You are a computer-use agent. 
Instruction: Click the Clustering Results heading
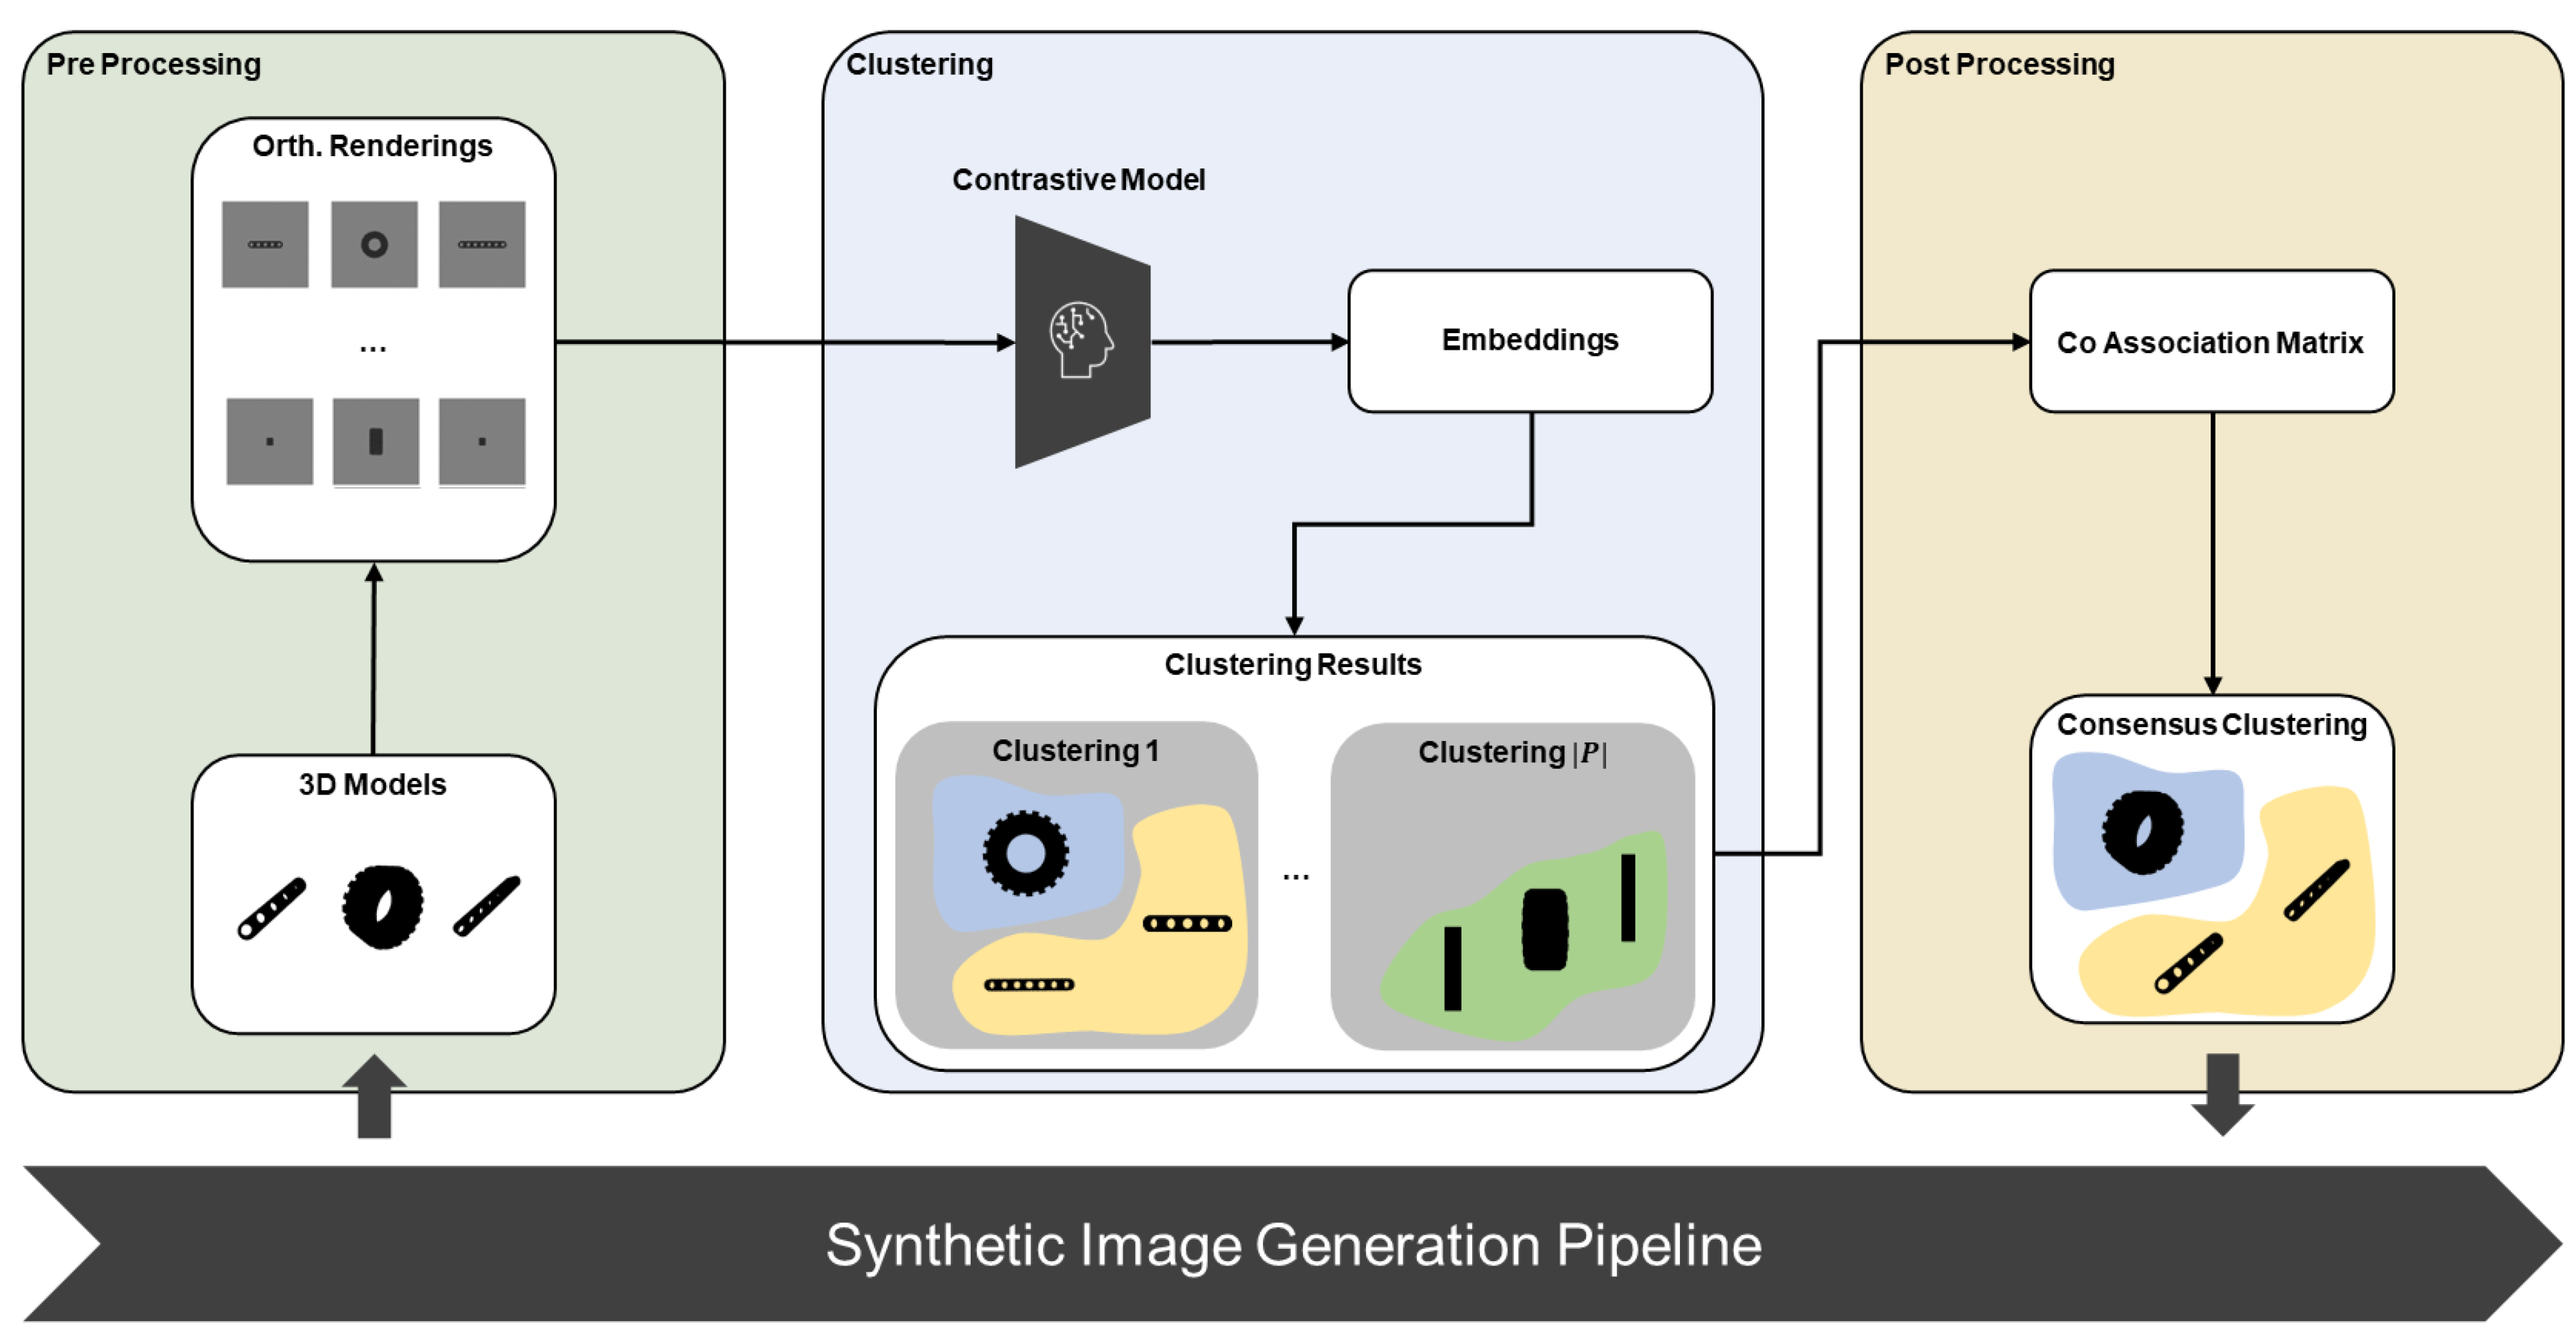pyautogui.click(x=1292, y=664)
